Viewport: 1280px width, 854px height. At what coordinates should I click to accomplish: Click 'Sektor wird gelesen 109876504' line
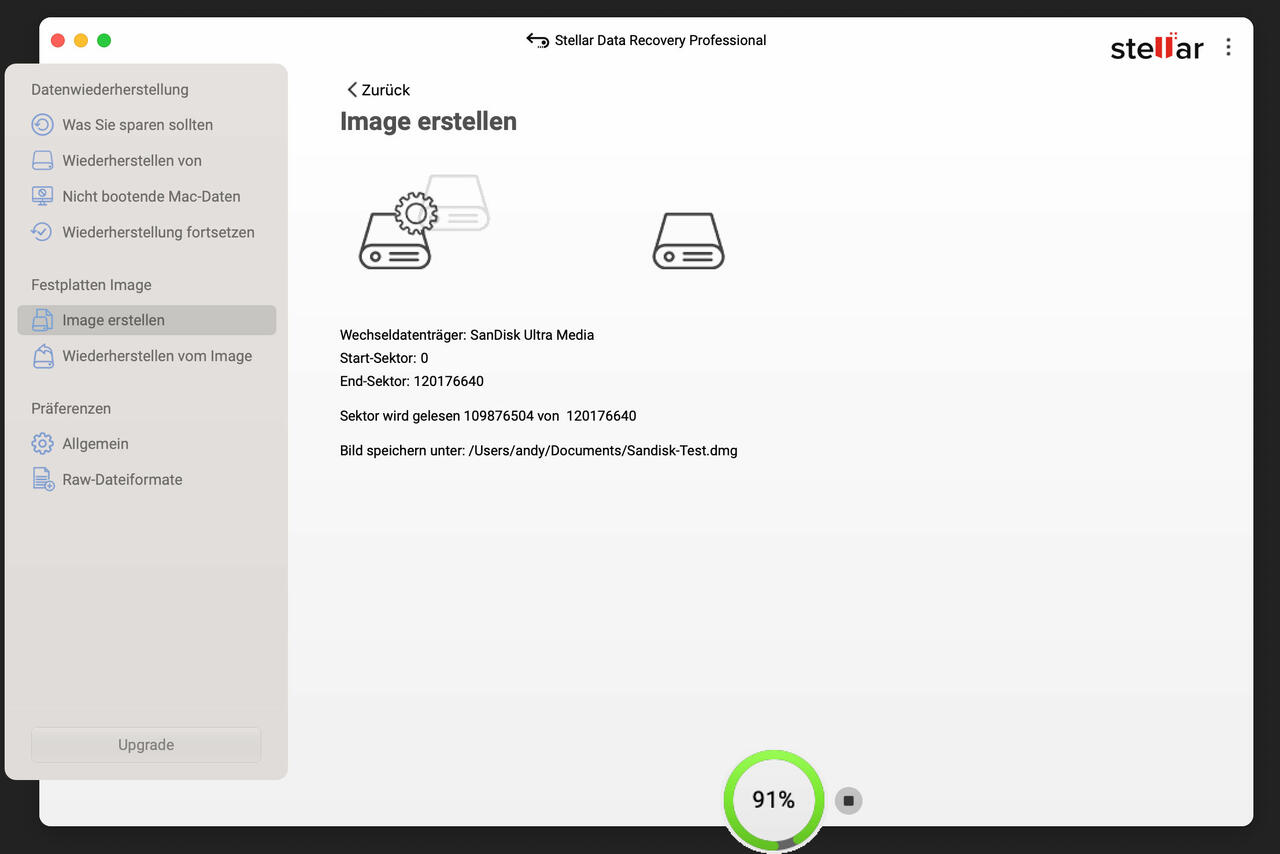[488, 416]
